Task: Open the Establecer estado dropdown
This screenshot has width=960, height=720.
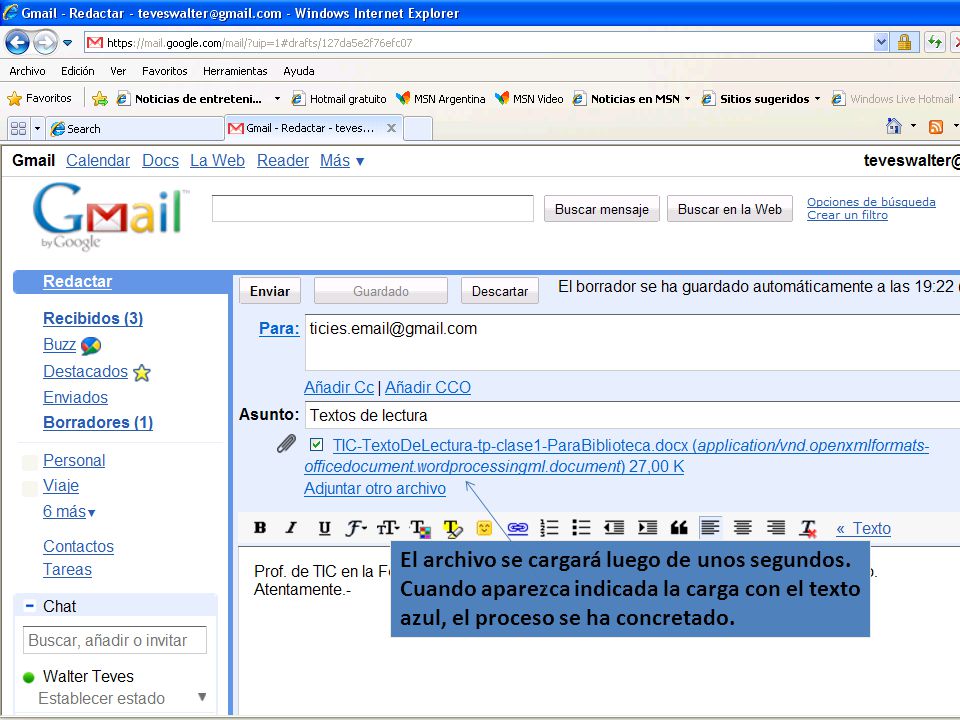Action: [202, 697]
